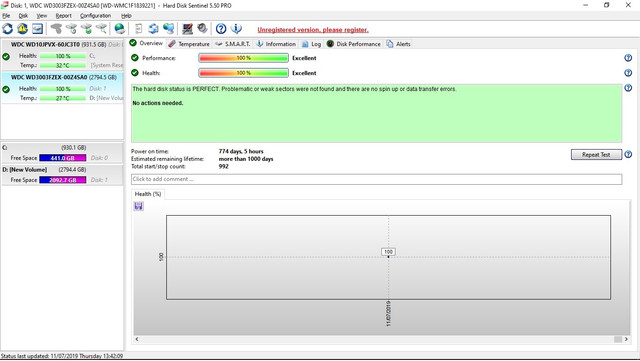
Task: Click the blue disk panel toolbar icon
Action: (x=38, y=29)
